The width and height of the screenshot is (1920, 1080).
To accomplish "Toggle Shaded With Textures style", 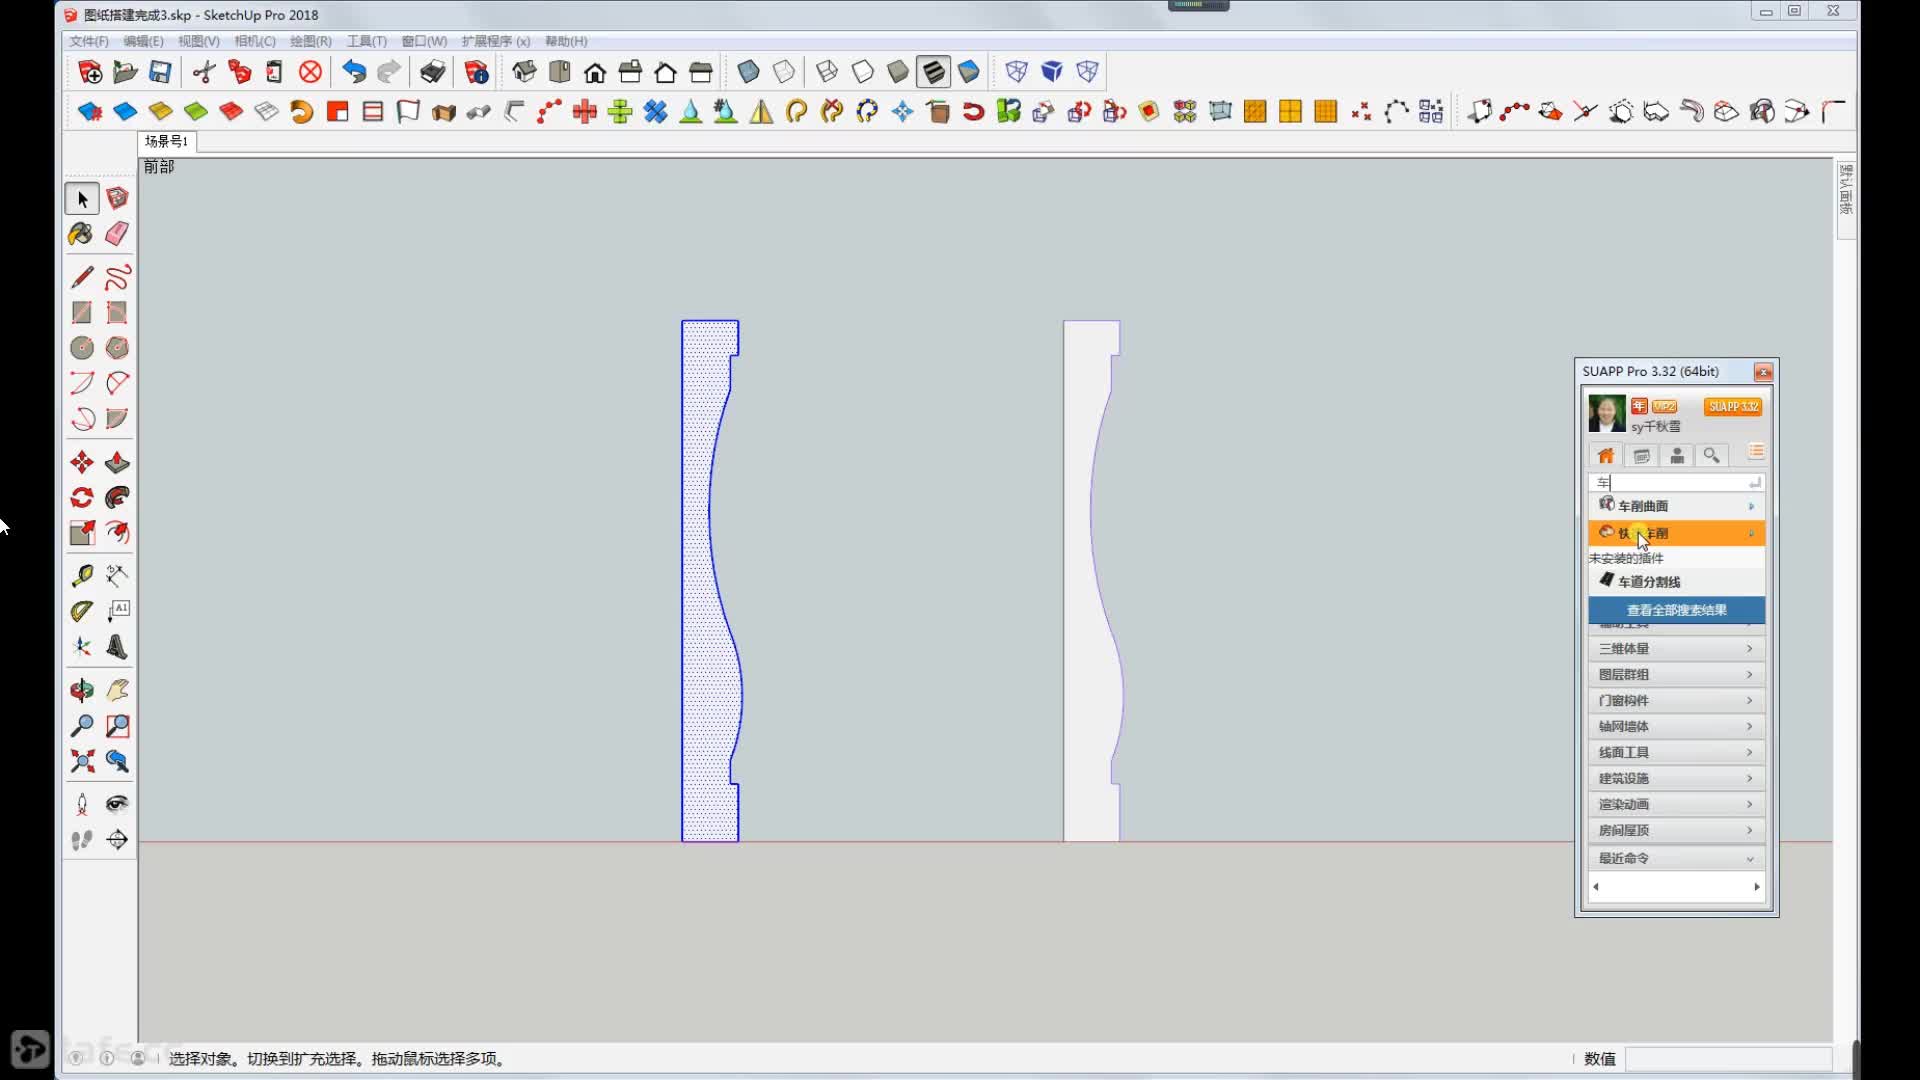I will [x=933, y=72].
